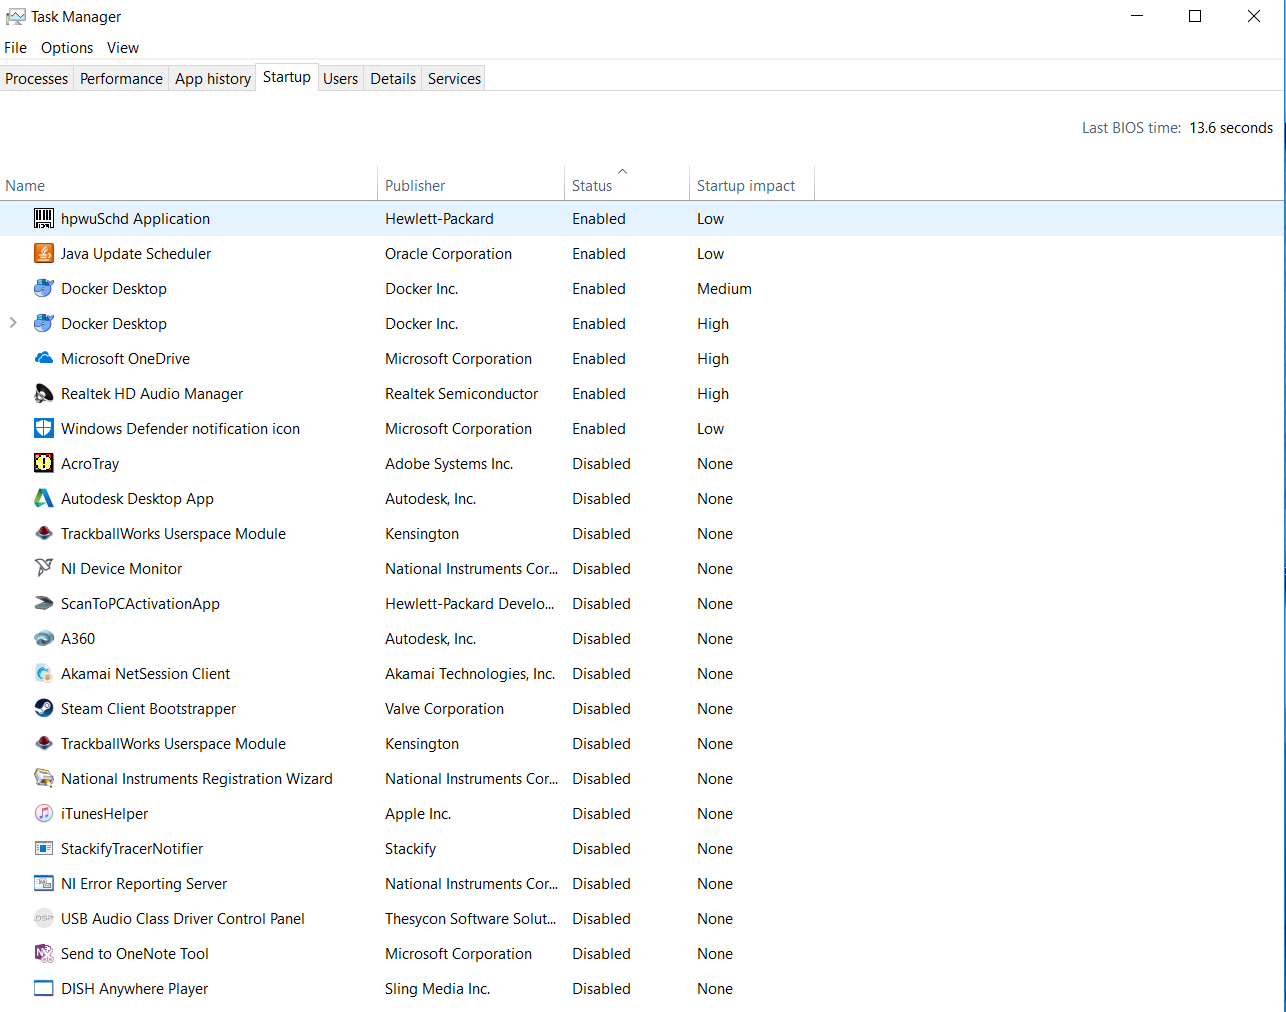Go to the Details tab
Viewport: 1286px width, 1012px height.
pos(393,79)
